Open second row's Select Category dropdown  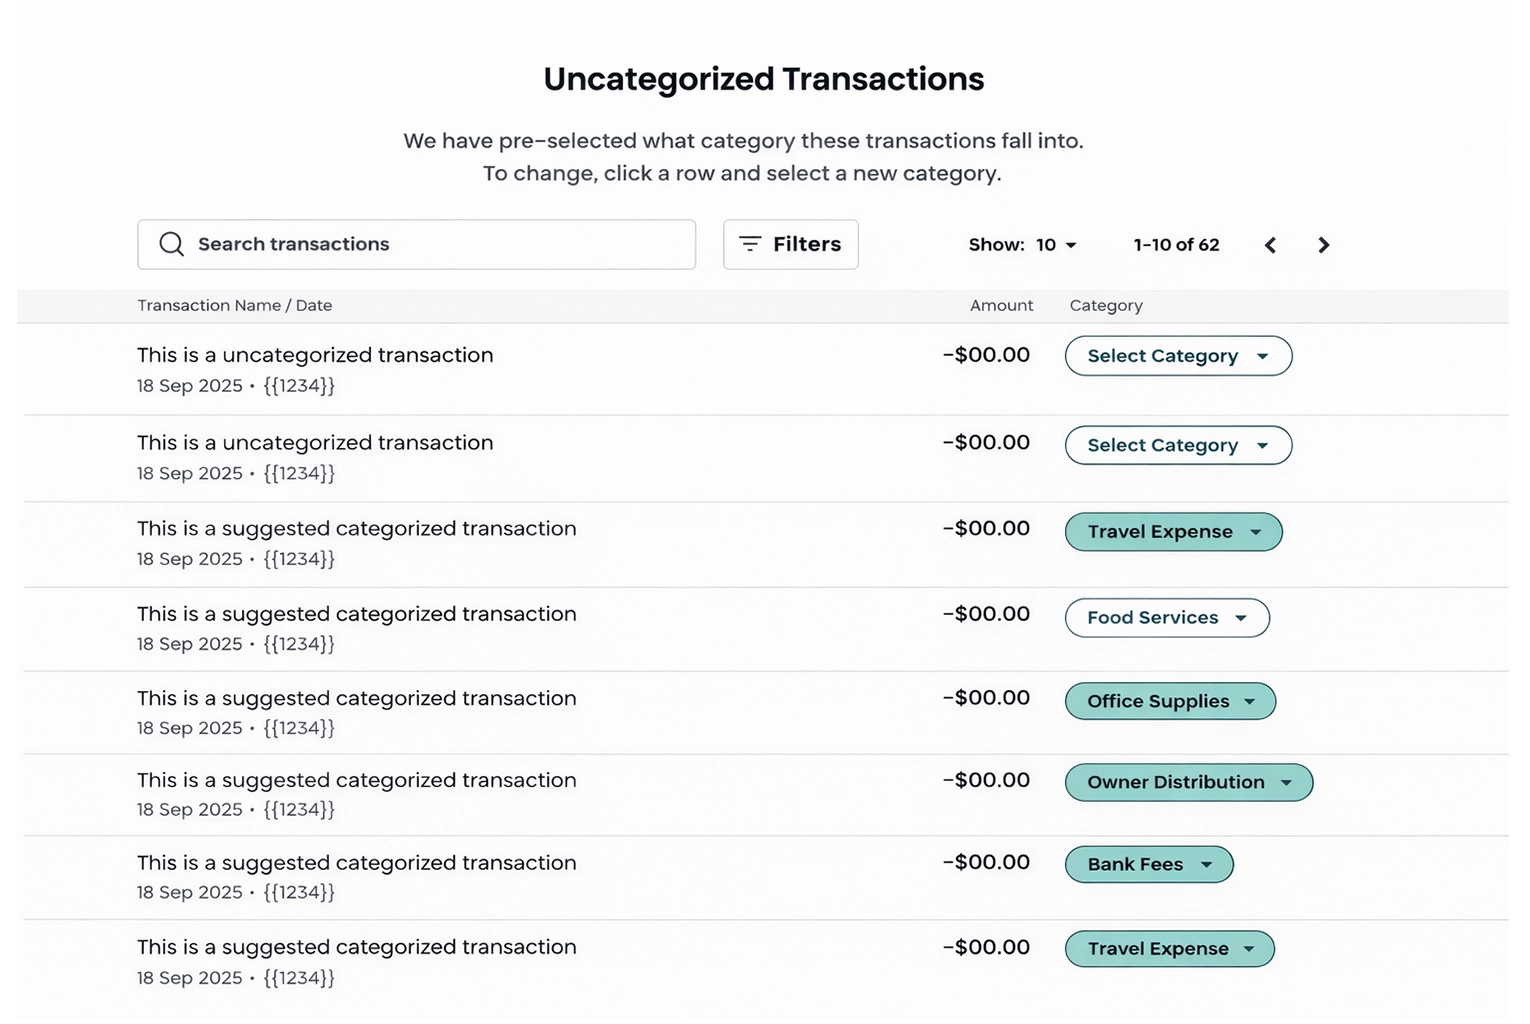pyautogui.click(x=1177, y=445)
